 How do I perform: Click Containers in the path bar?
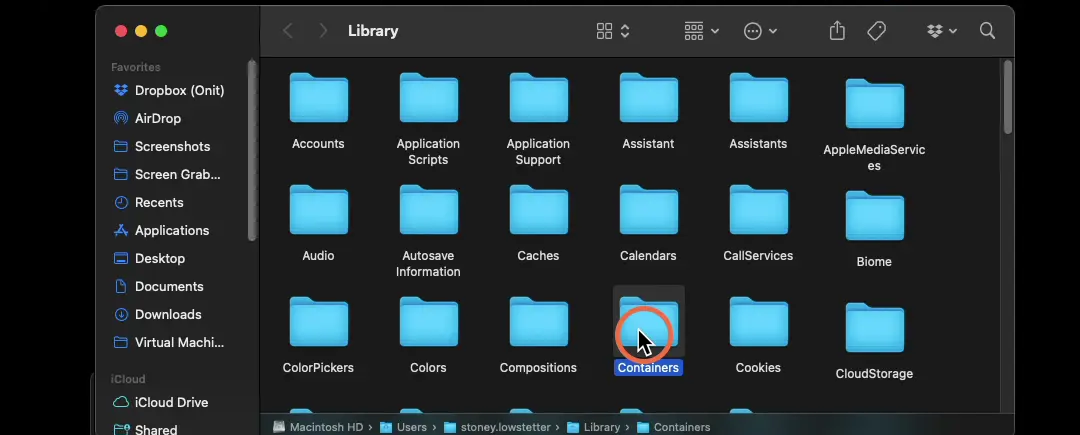click(x=673, y=427)
